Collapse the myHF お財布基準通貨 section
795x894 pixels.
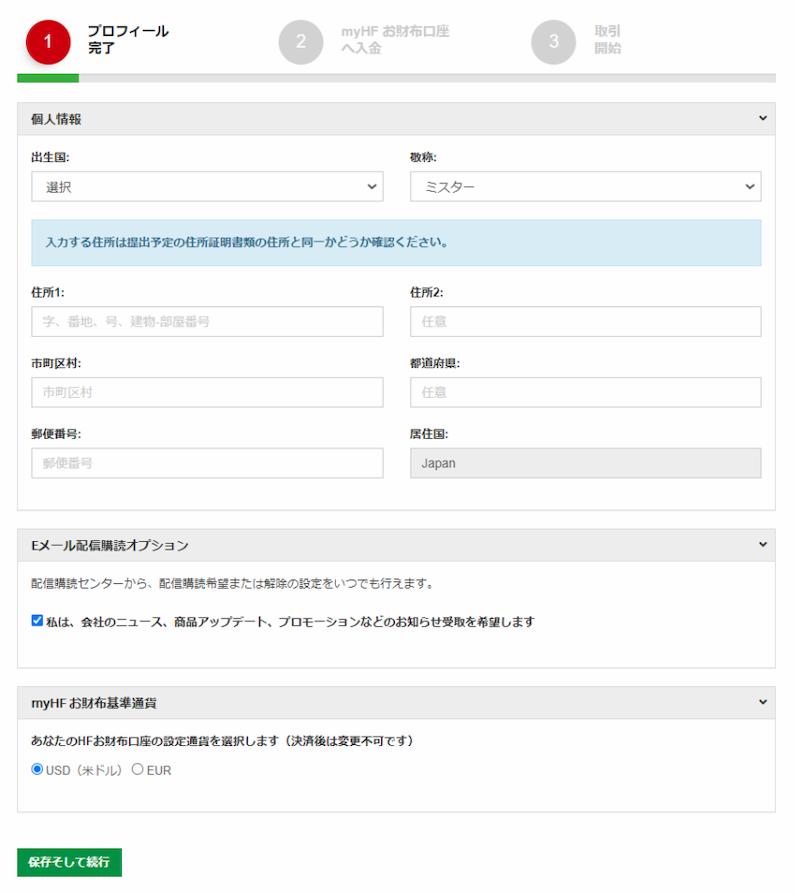[762, 703]
